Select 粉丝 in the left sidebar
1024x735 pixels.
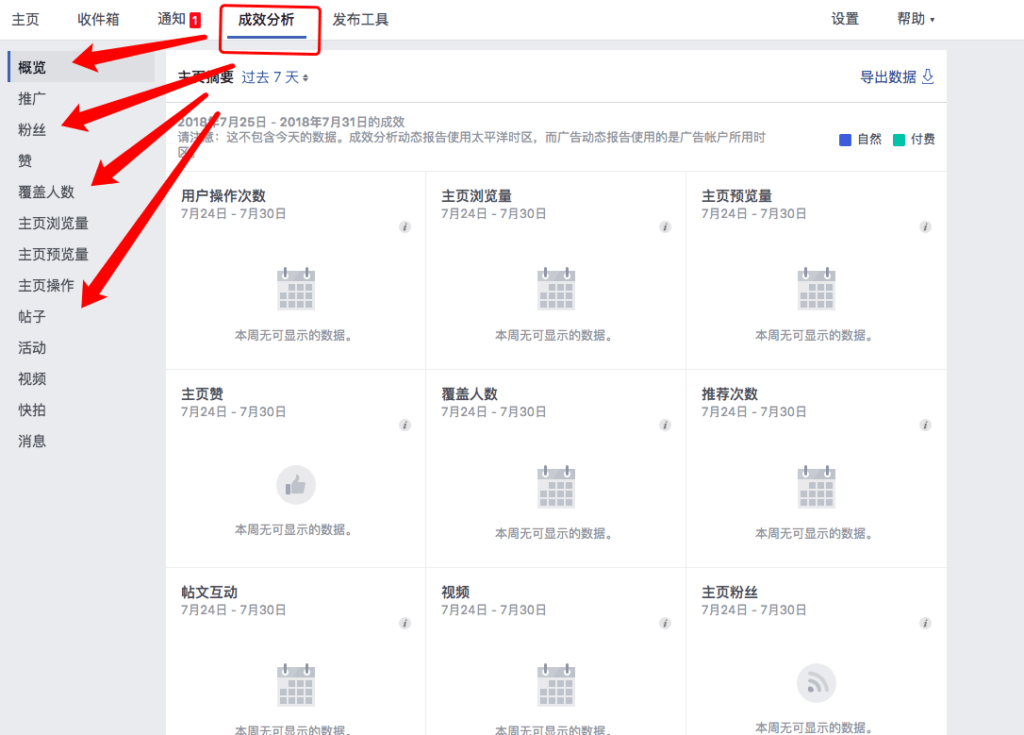coord(32,129)
